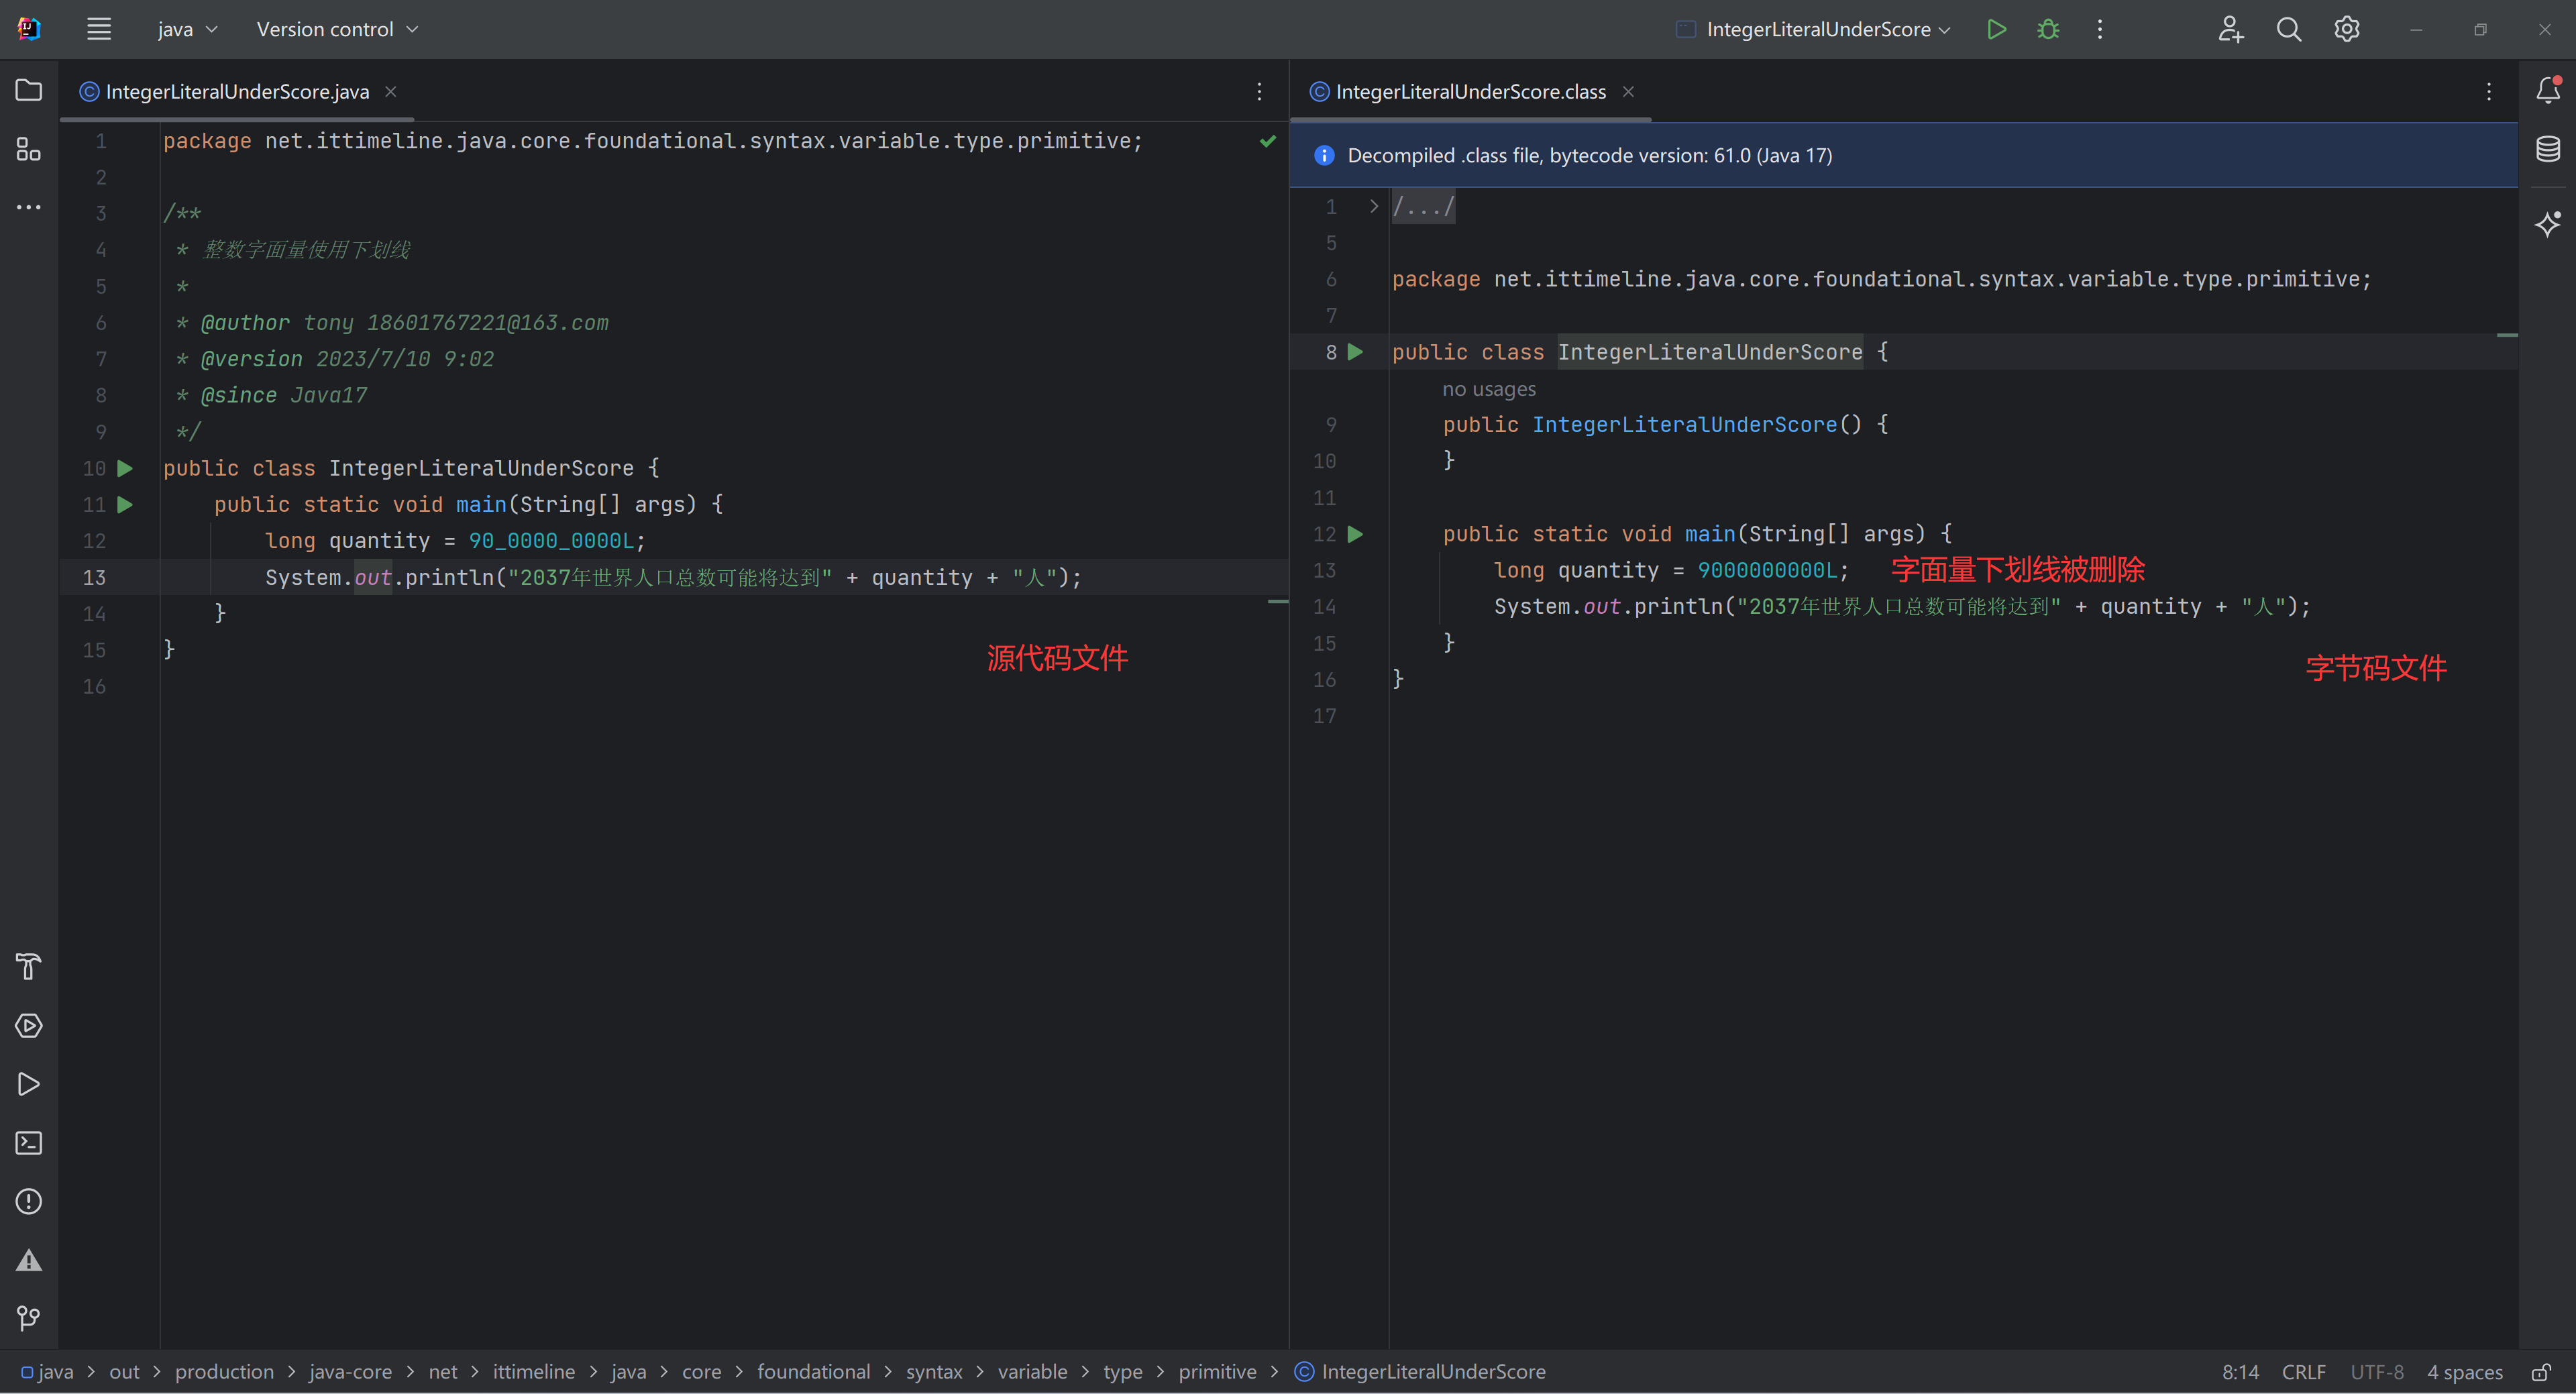Click literal 9000000000L in decompiled code
The height and width of the screenshot is (1394, 2576).
click(1767, 570)
